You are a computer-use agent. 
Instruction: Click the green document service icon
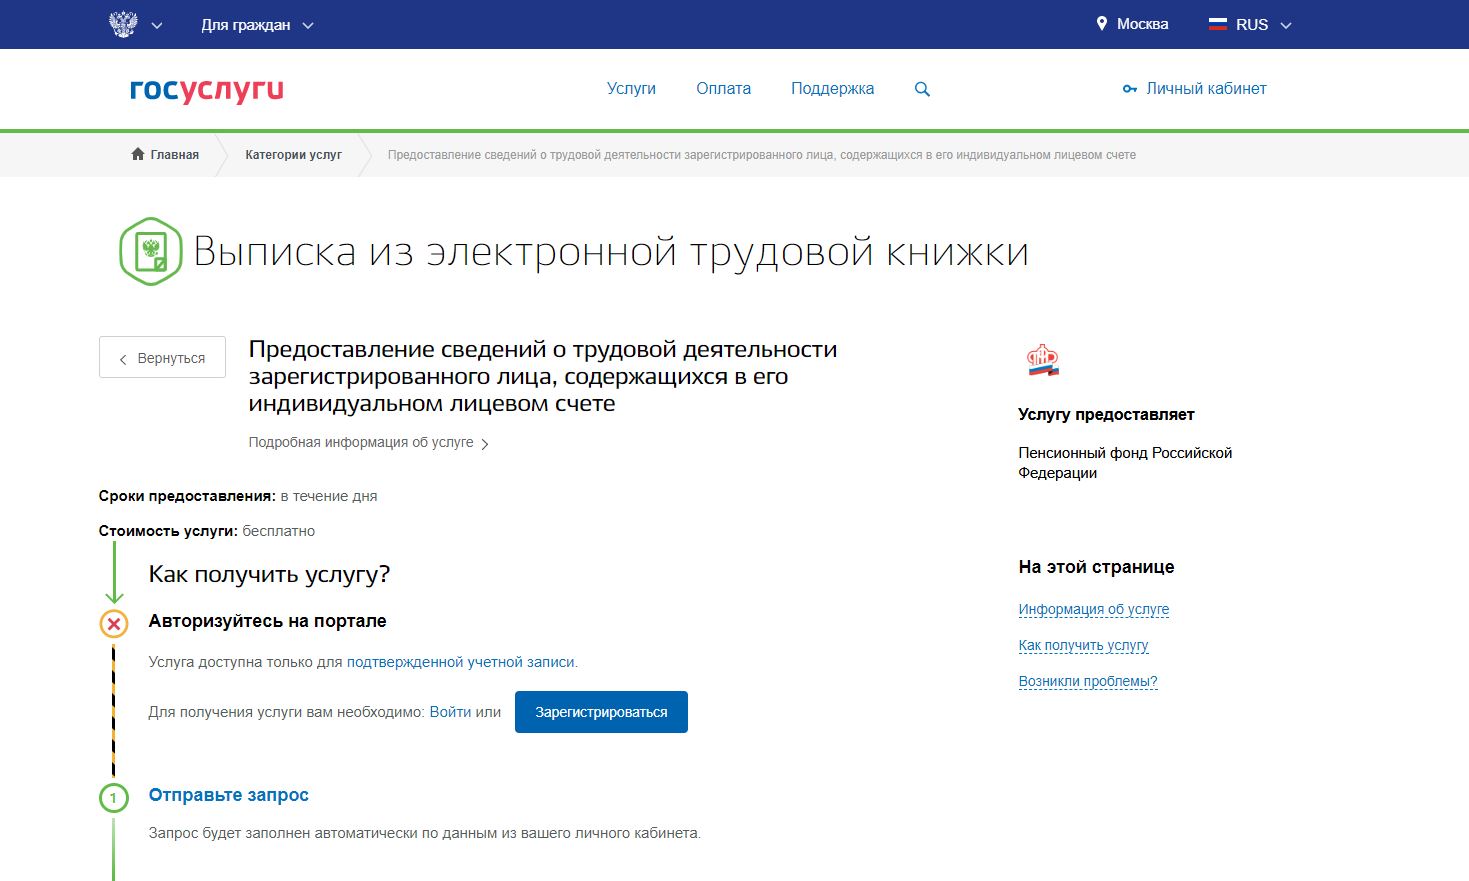[151, 251]
